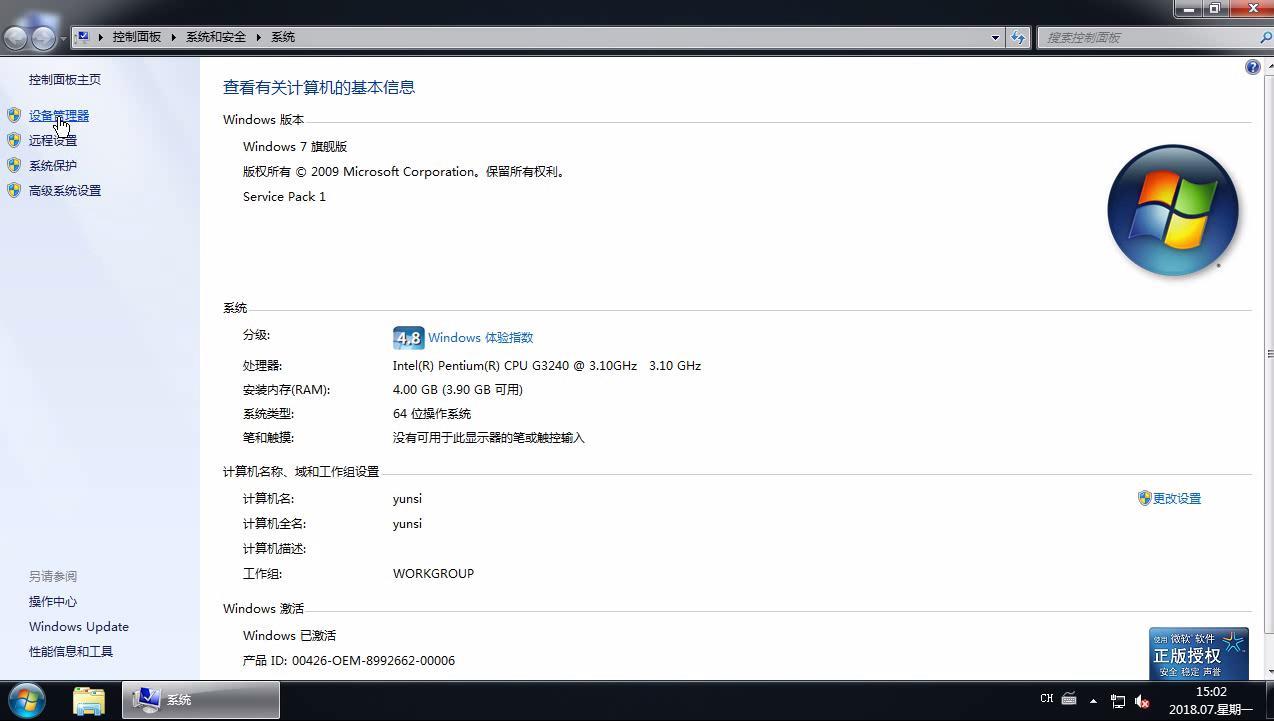This screenshot has width=1274, height=721.
Task: Open Windows 体验指数 link
Action: [480, 338]
